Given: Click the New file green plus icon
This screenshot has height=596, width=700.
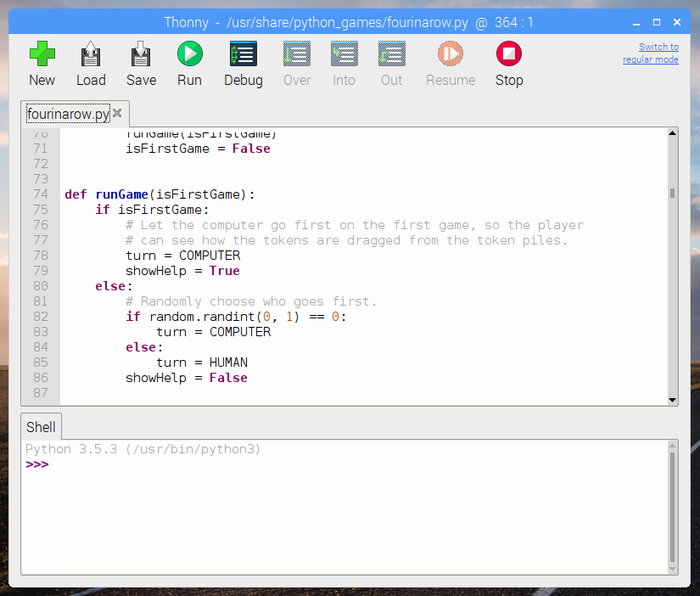Looking at the screenshot, I should coord(42,55).
